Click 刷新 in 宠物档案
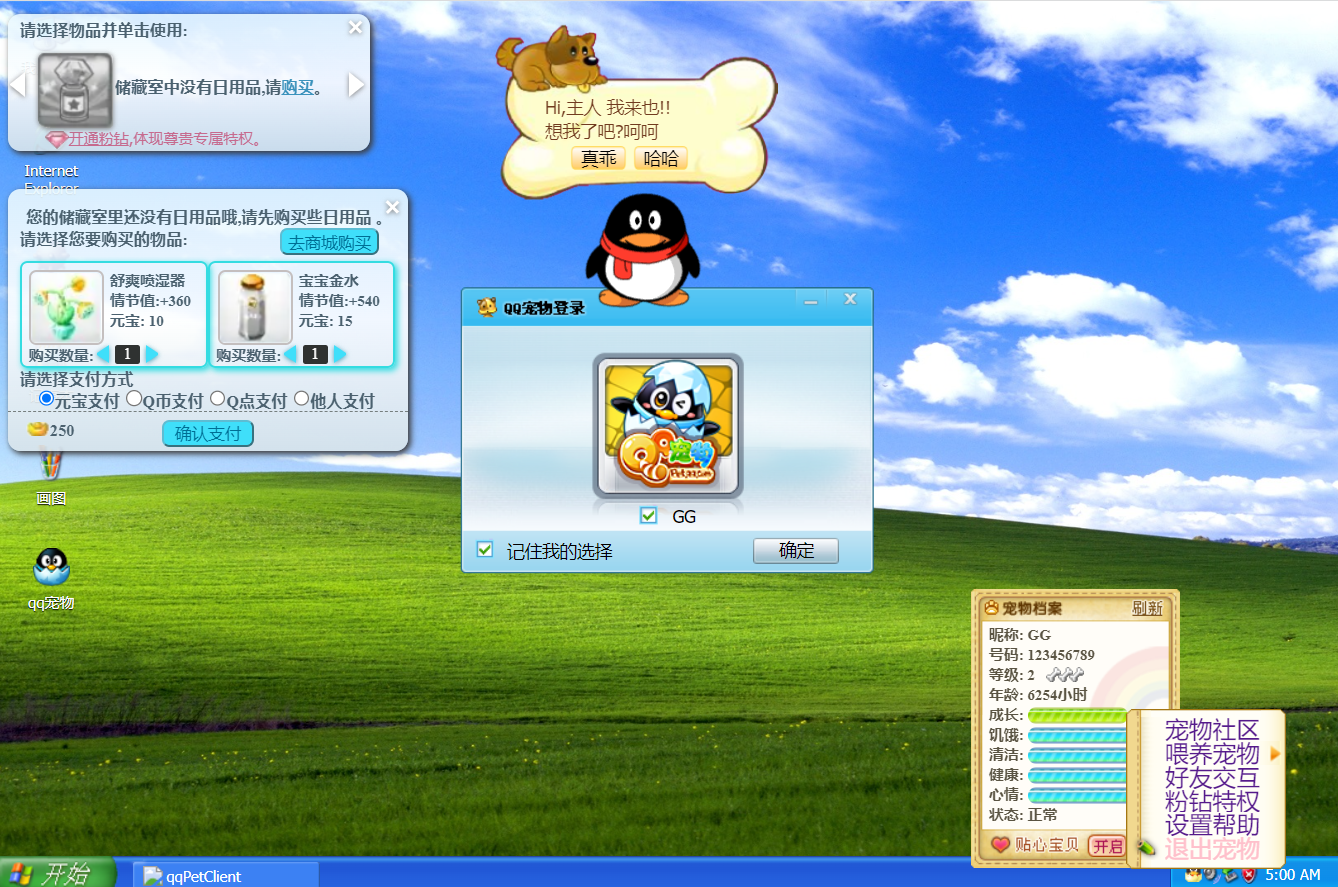Image resolution: width=1338 pixels, height=887 pixels. pyautogui.click(x=1147, y=608)
